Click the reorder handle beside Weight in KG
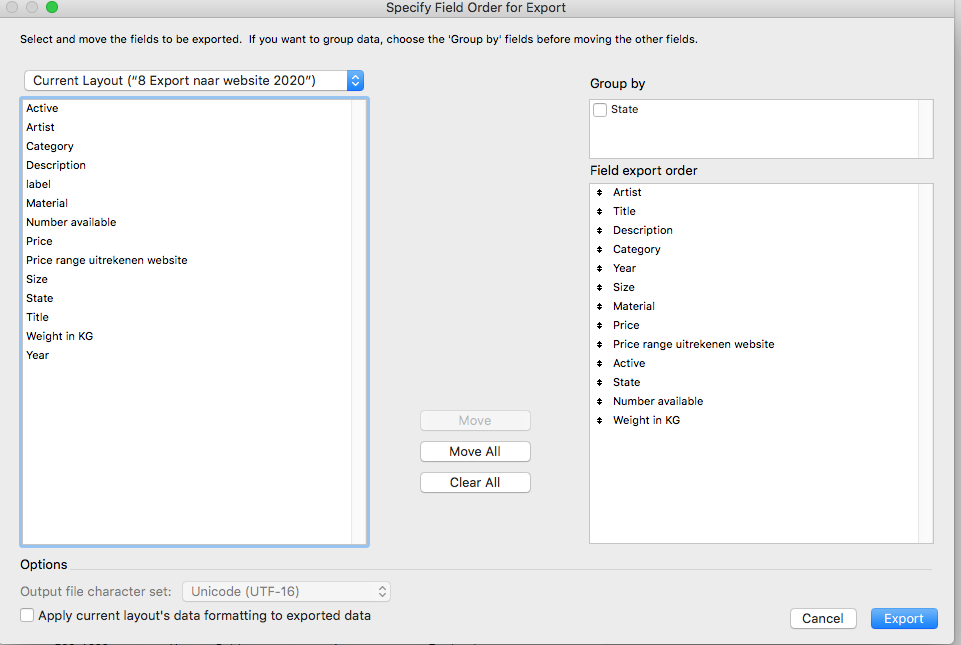The height and width of the screenshot is (645, 961). [600, 420]
